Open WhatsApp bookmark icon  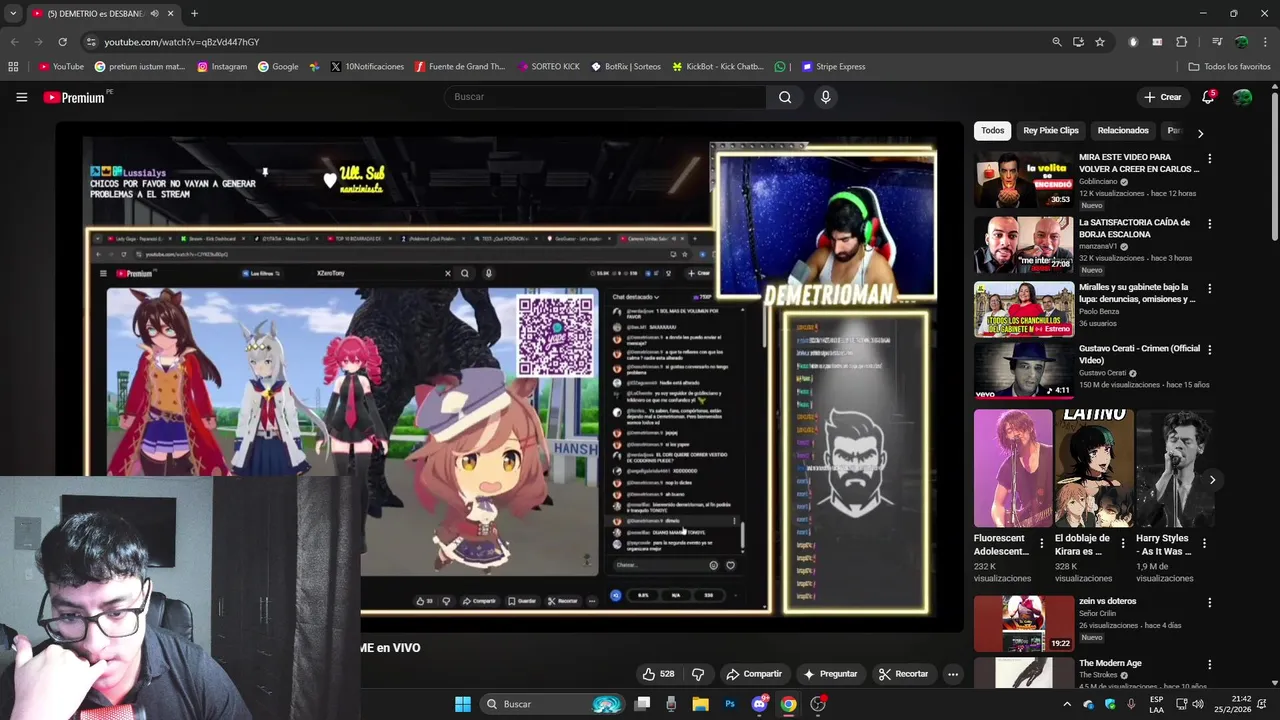[780, 67]
